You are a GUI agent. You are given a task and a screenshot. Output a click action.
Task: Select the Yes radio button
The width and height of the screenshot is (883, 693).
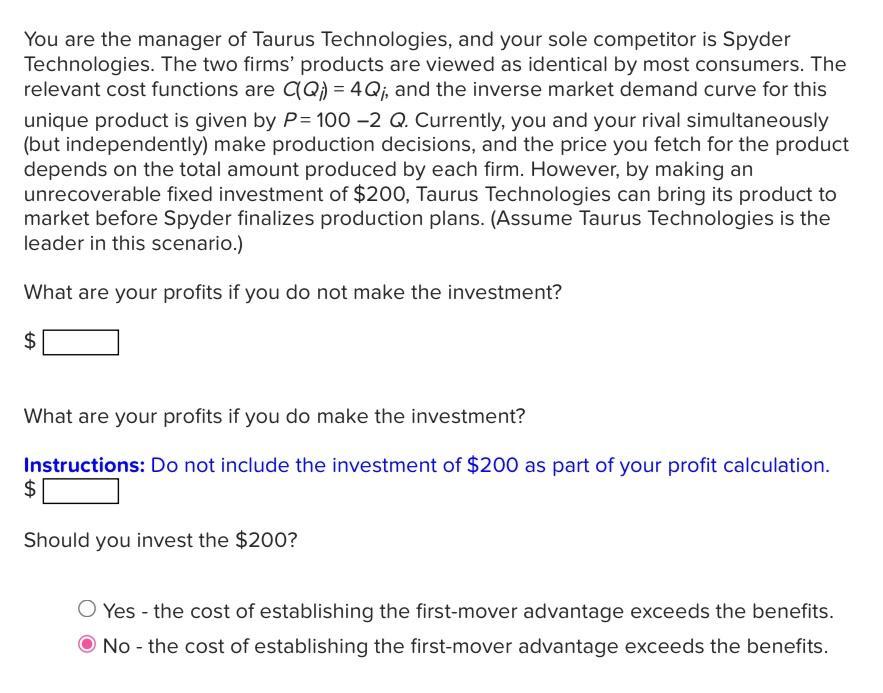point(87,606)
